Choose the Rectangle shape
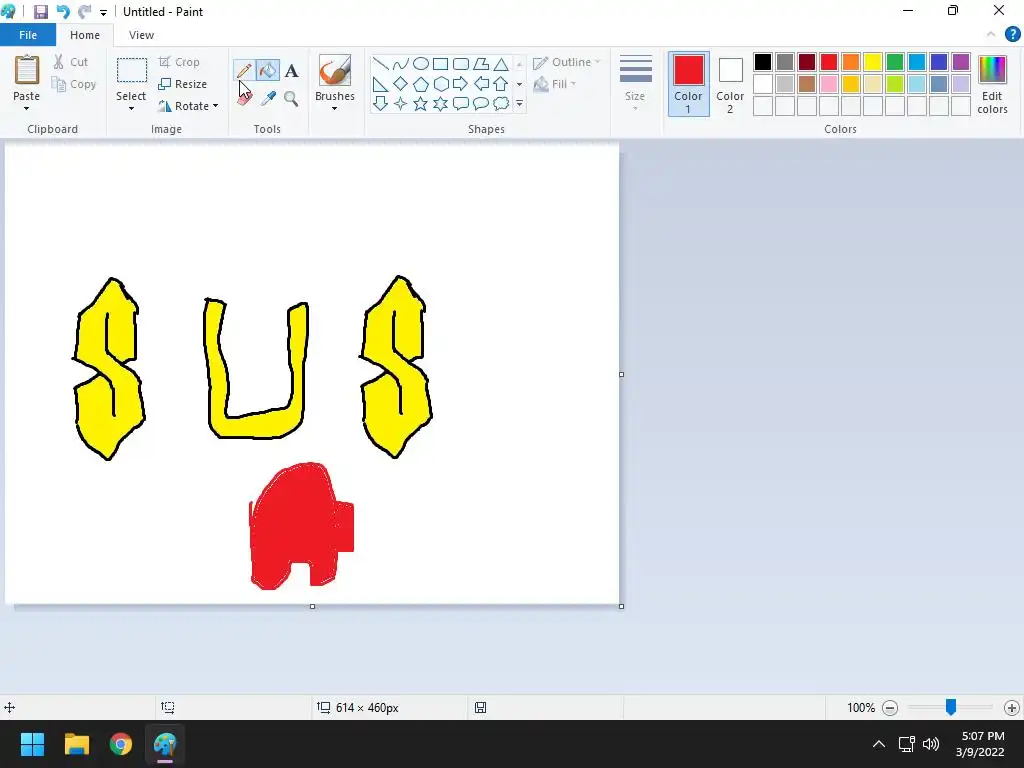1024x768 pixels. point(441,63)
